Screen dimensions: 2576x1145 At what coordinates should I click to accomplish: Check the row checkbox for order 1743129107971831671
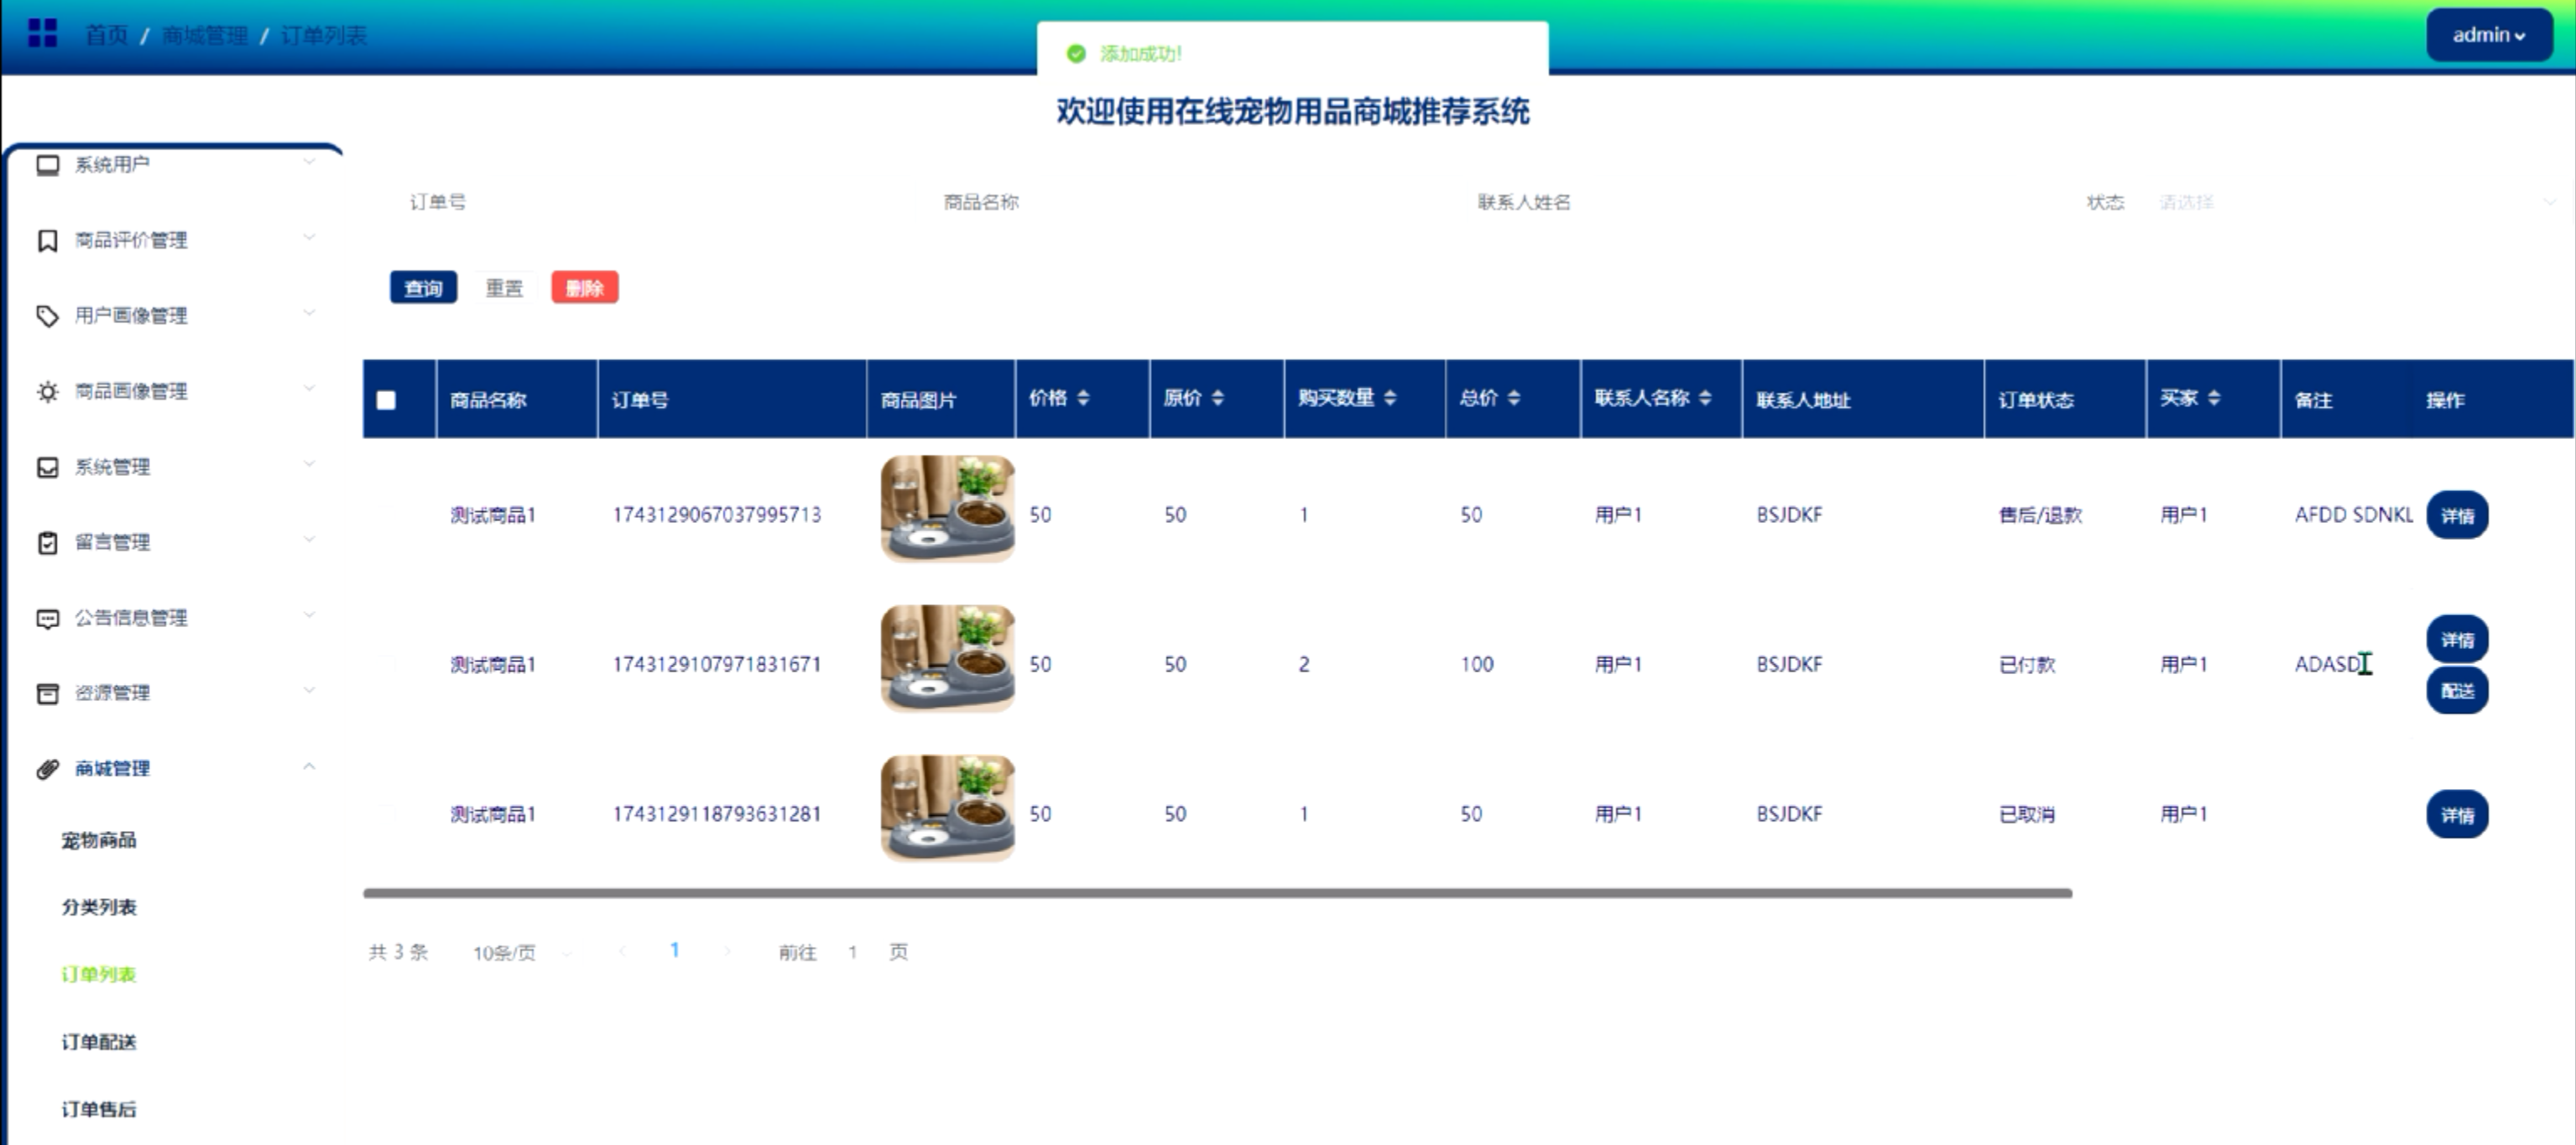click(386, 664)
